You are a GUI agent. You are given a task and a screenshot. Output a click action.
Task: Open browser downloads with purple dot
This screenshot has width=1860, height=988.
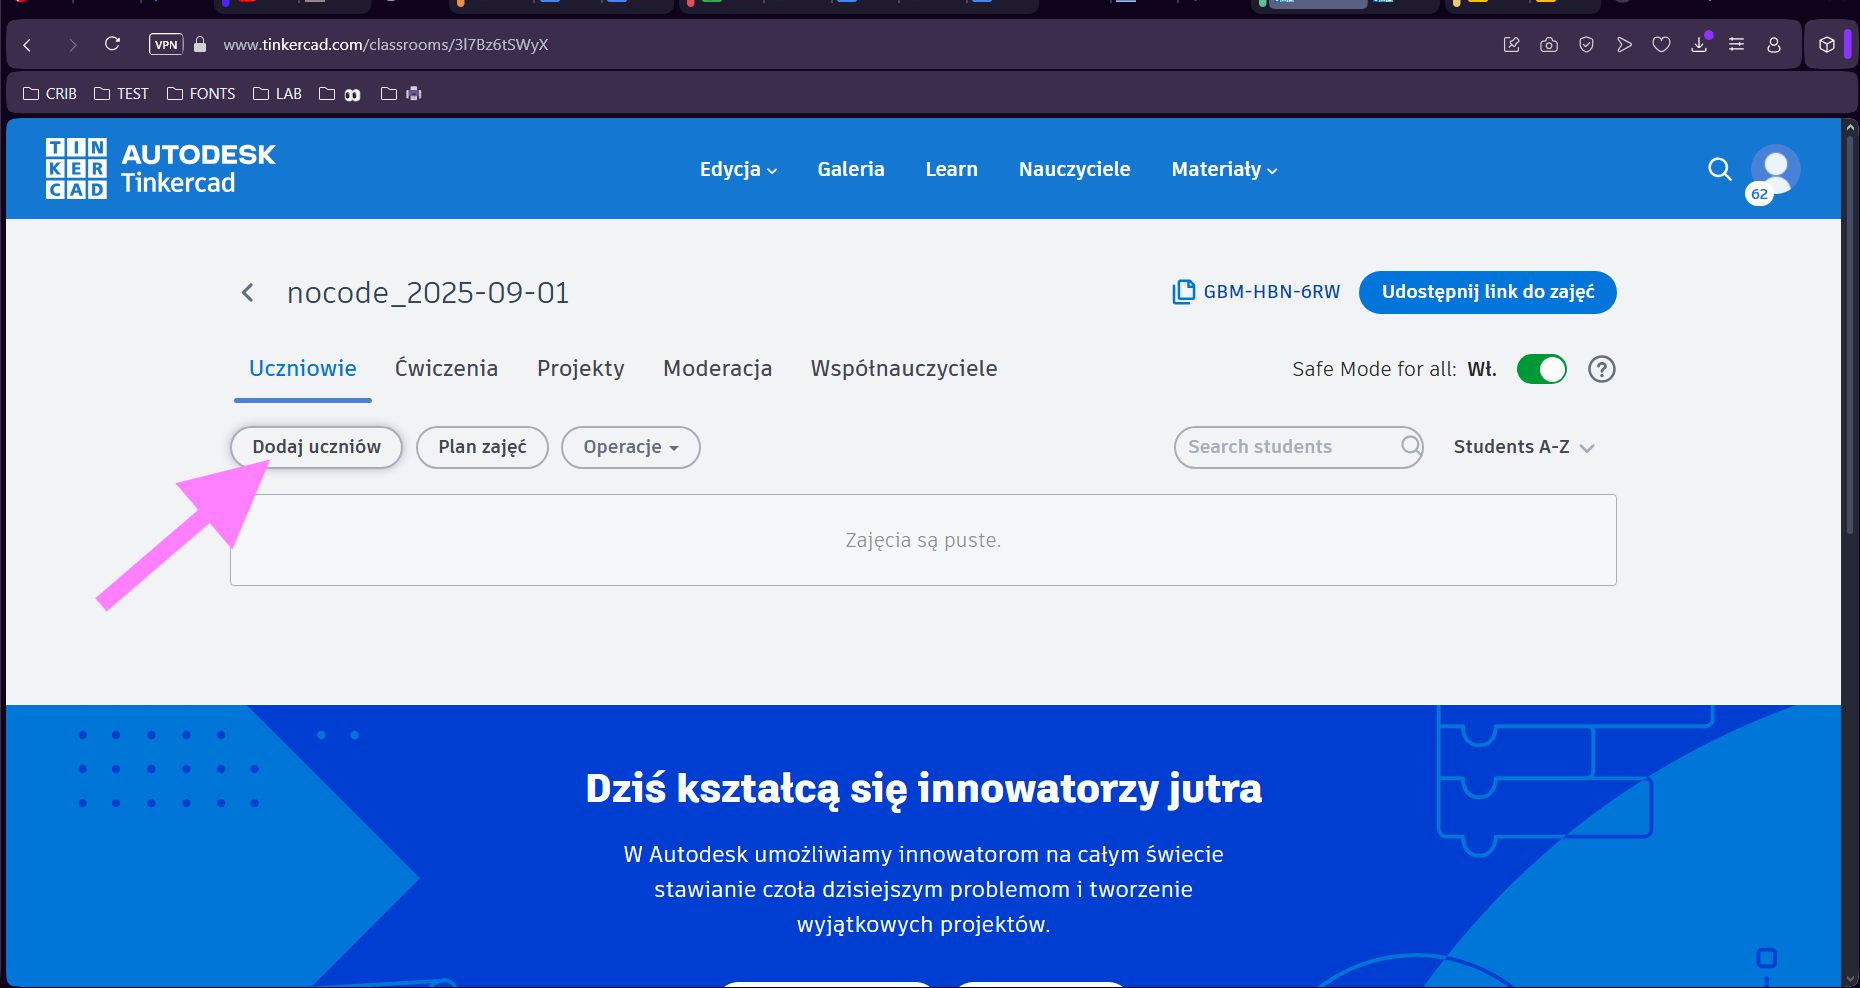point(1699,44)
